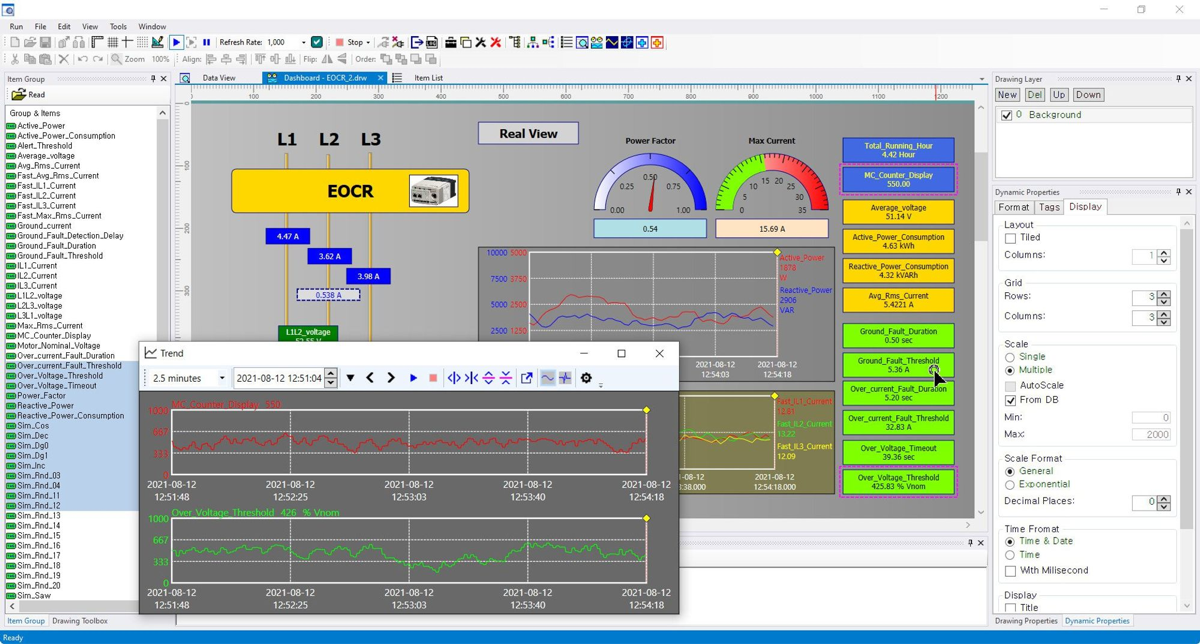Enable the Tiled layout checkbox
Viewport: 1200px width, 644px height.
1010,239
